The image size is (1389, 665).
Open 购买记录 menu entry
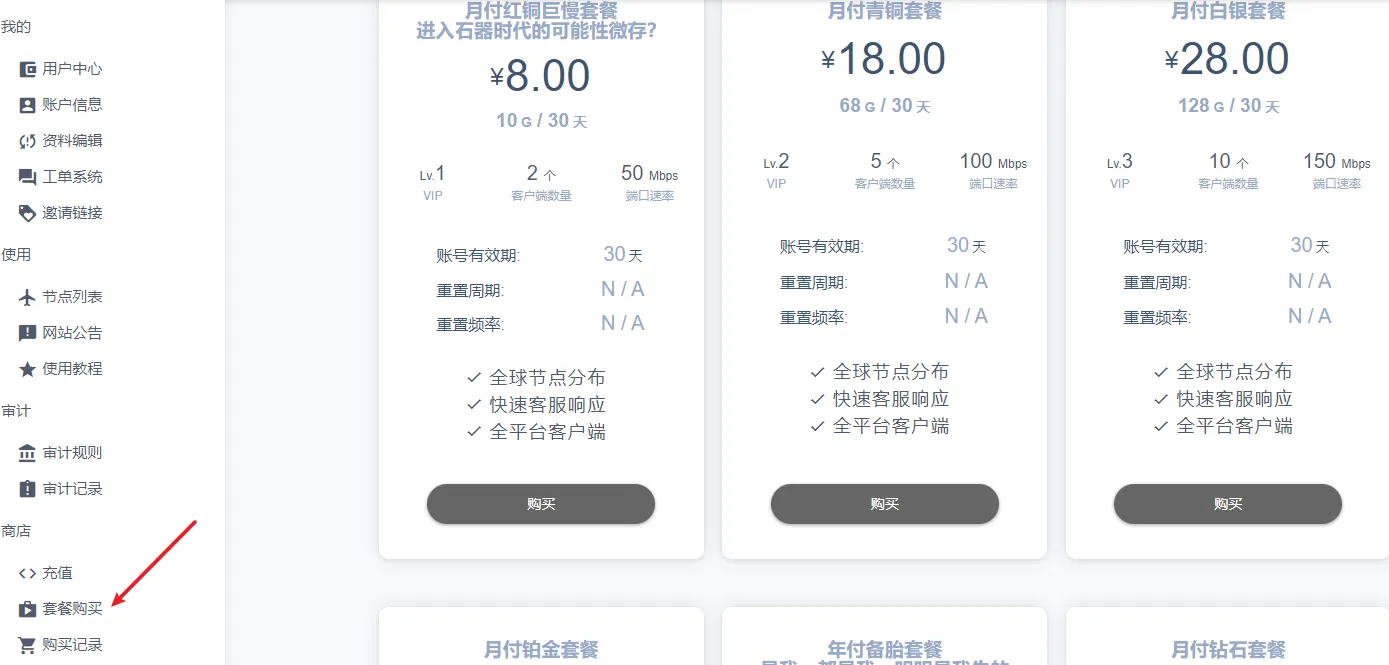(x=61, y=645)
